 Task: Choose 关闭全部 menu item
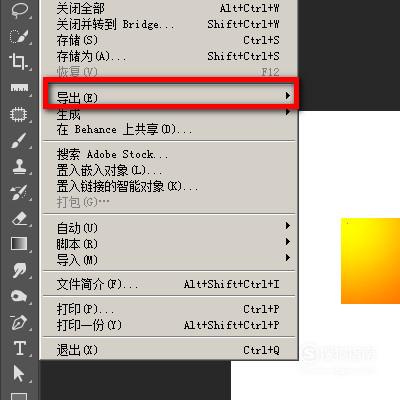169,8
